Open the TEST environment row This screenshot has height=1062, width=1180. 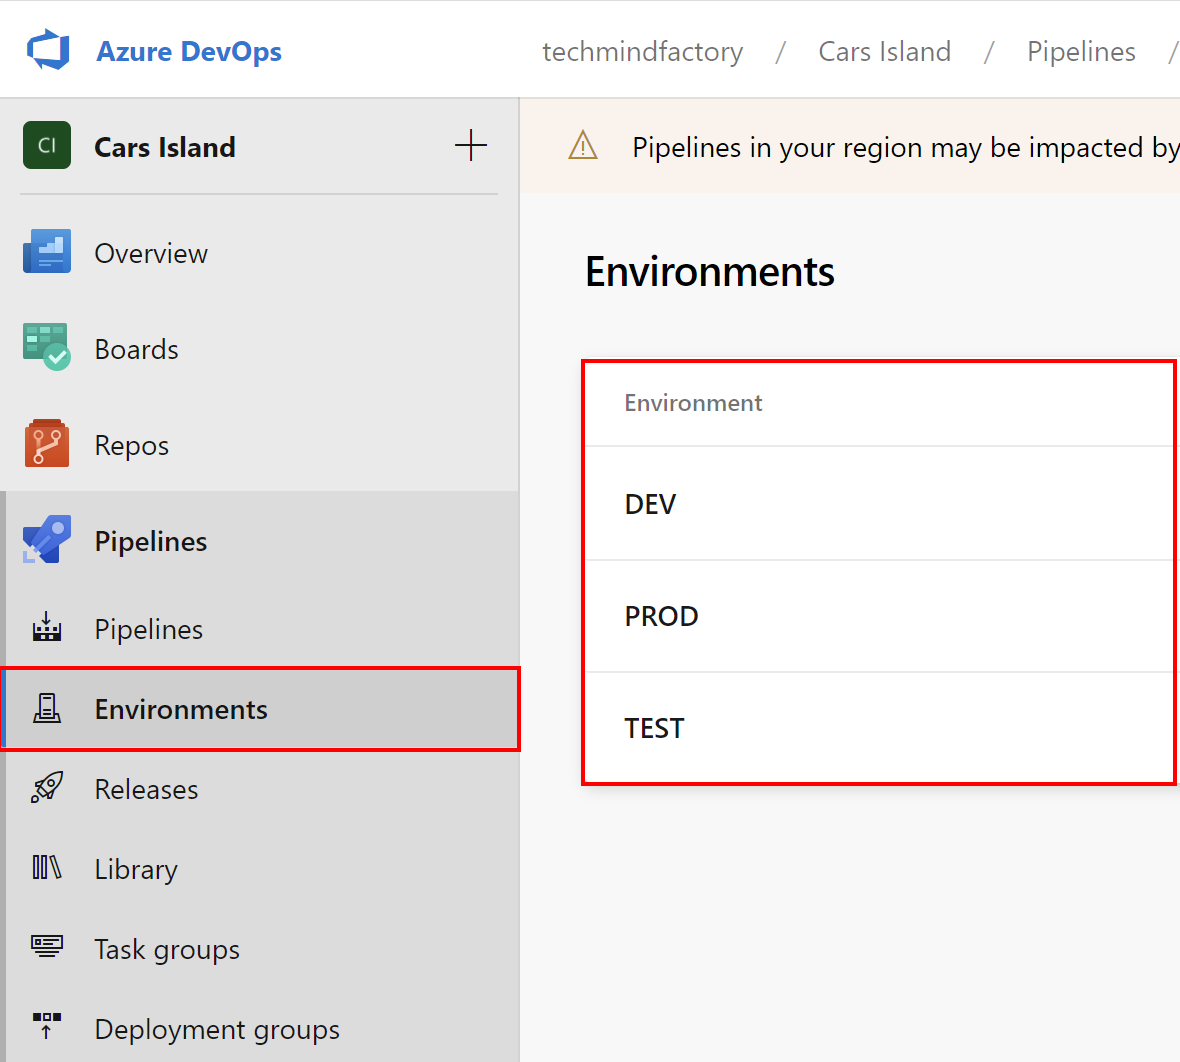coord(879,728)
